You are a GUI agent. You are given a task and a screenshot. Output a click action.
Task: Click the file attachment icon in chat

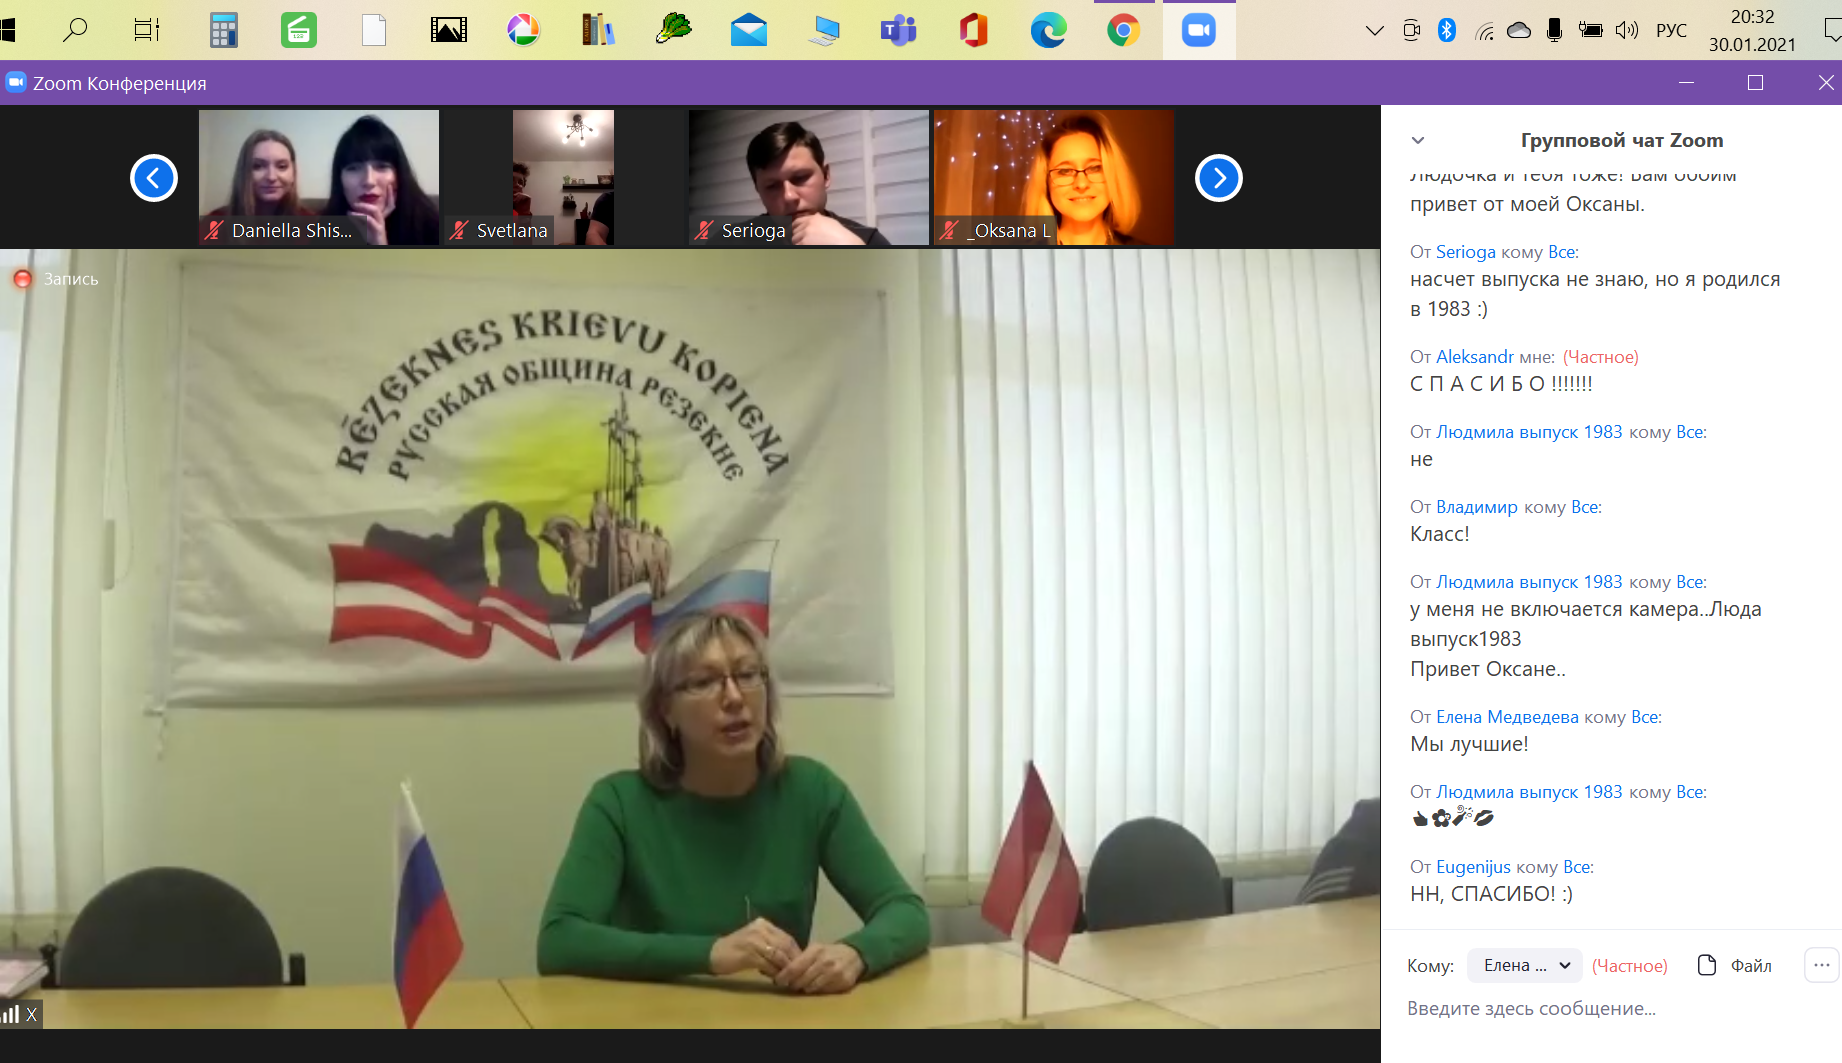tap(1707, 965)
